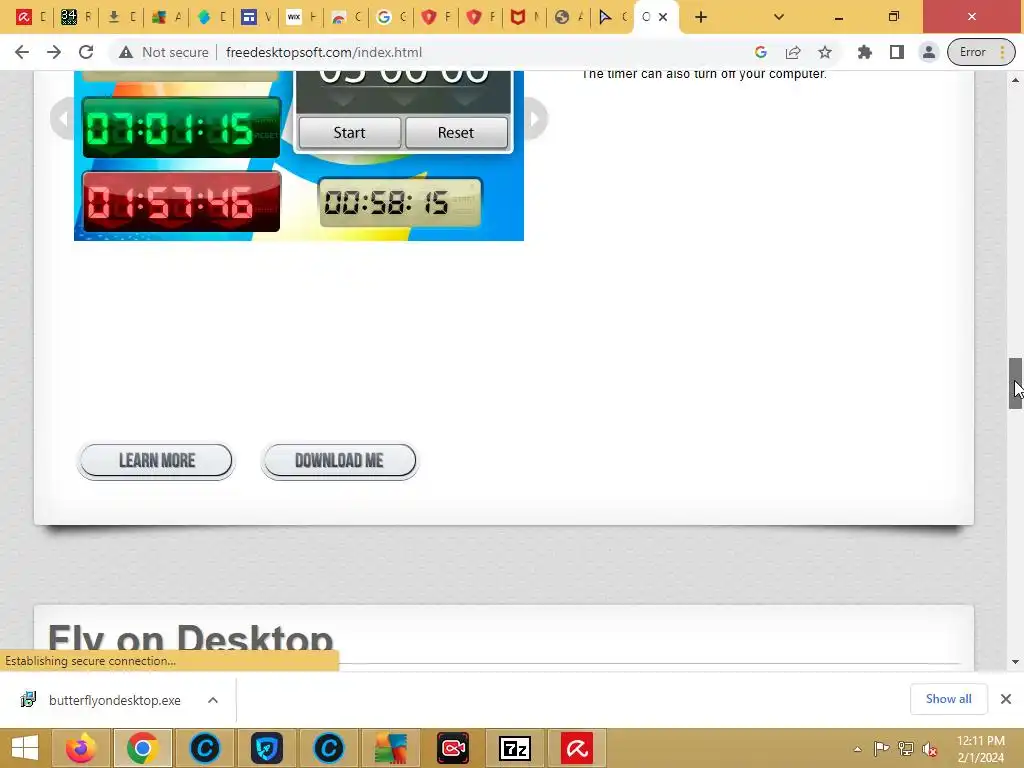Show previous slide with left arrow

pos(63,119)
